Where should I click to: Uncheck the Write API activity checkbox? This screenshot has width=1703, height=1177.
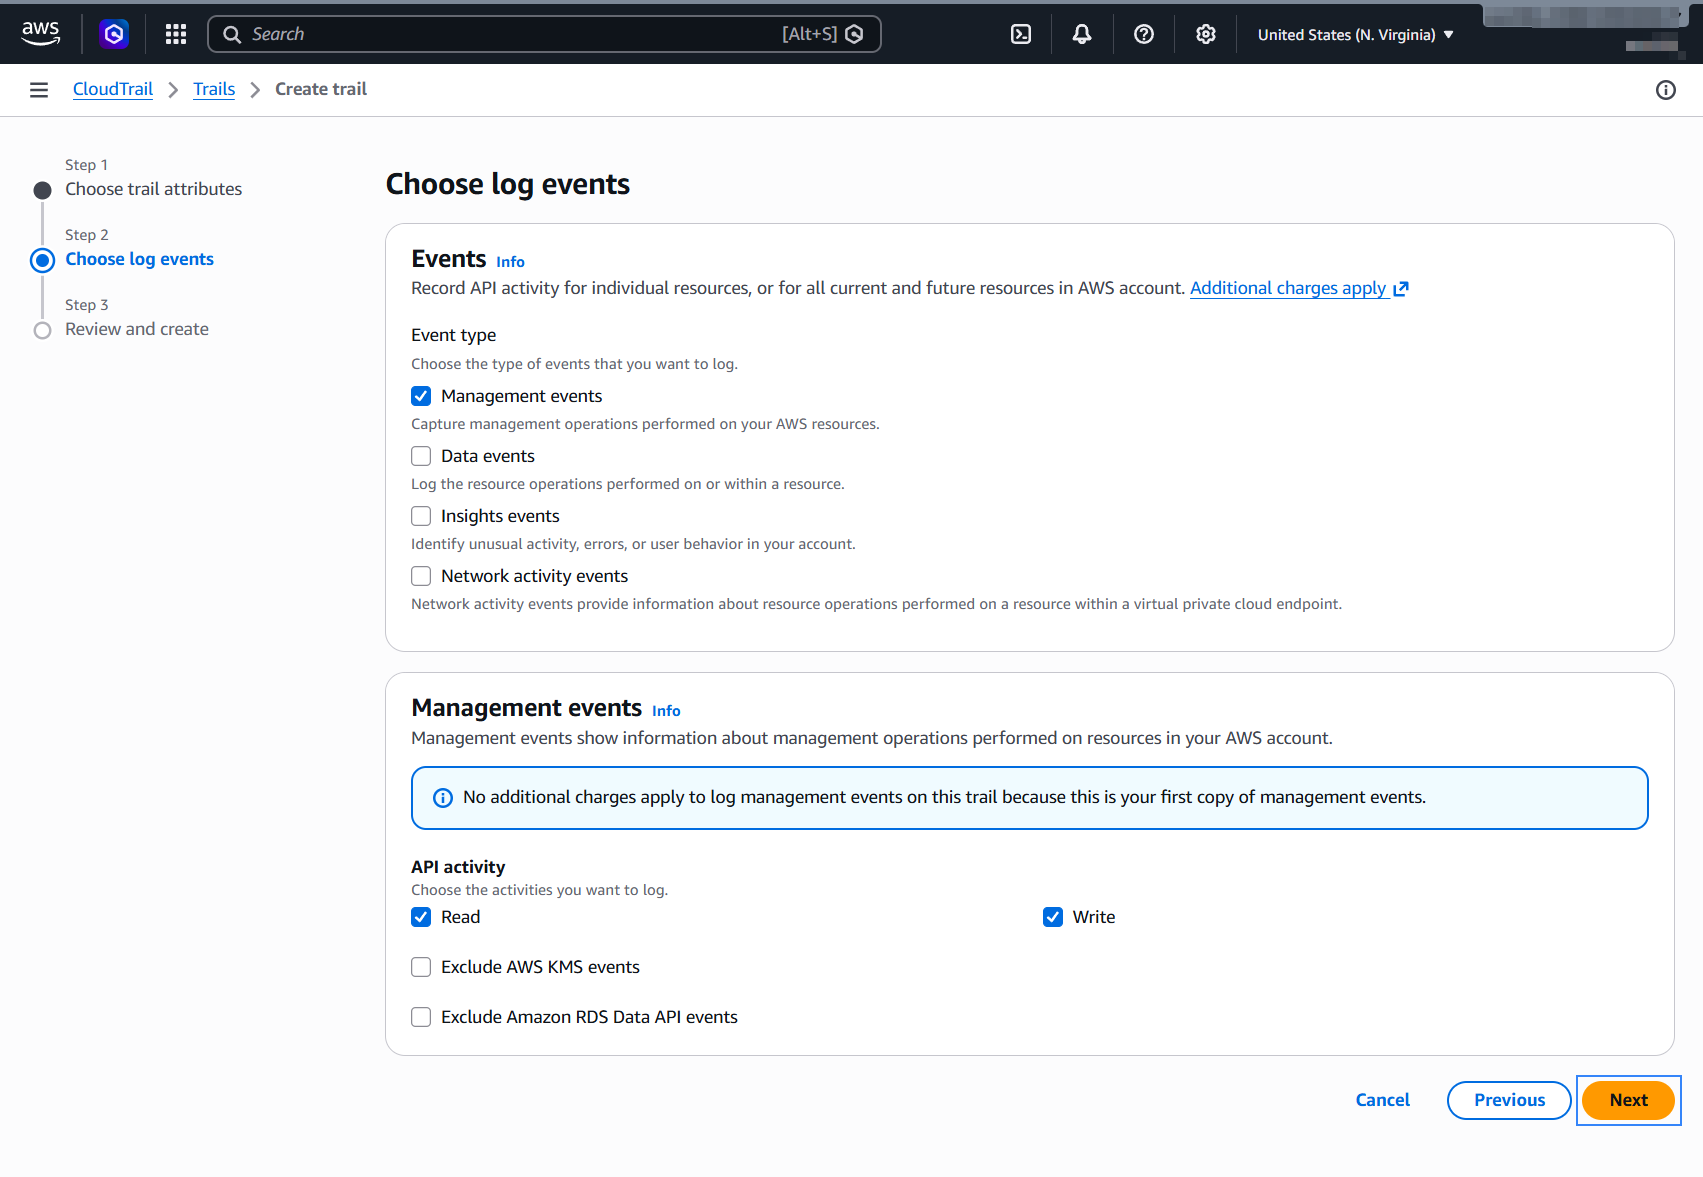(1053, 917)
